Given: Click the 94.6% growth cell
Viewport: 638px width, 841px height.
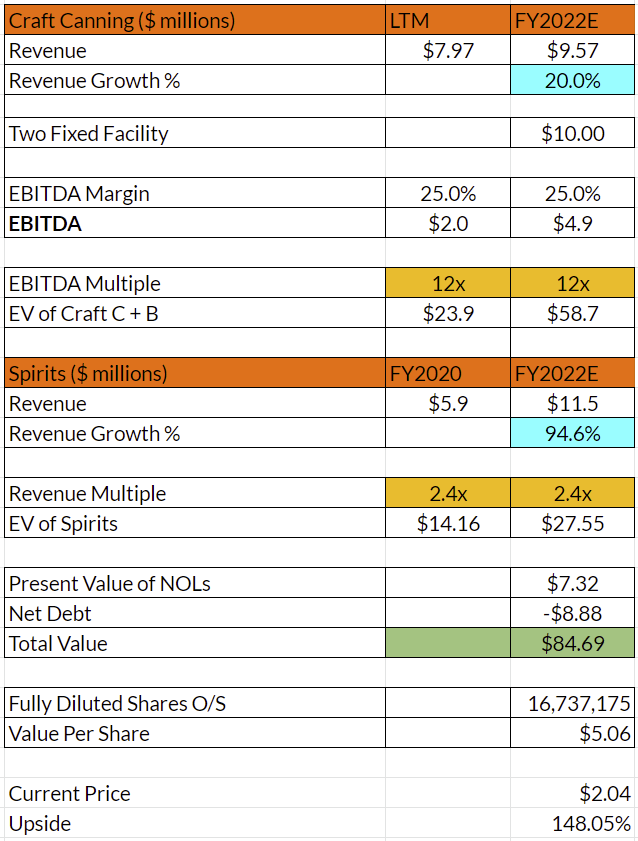Looking at the screenshot, I should pos(572,433).
